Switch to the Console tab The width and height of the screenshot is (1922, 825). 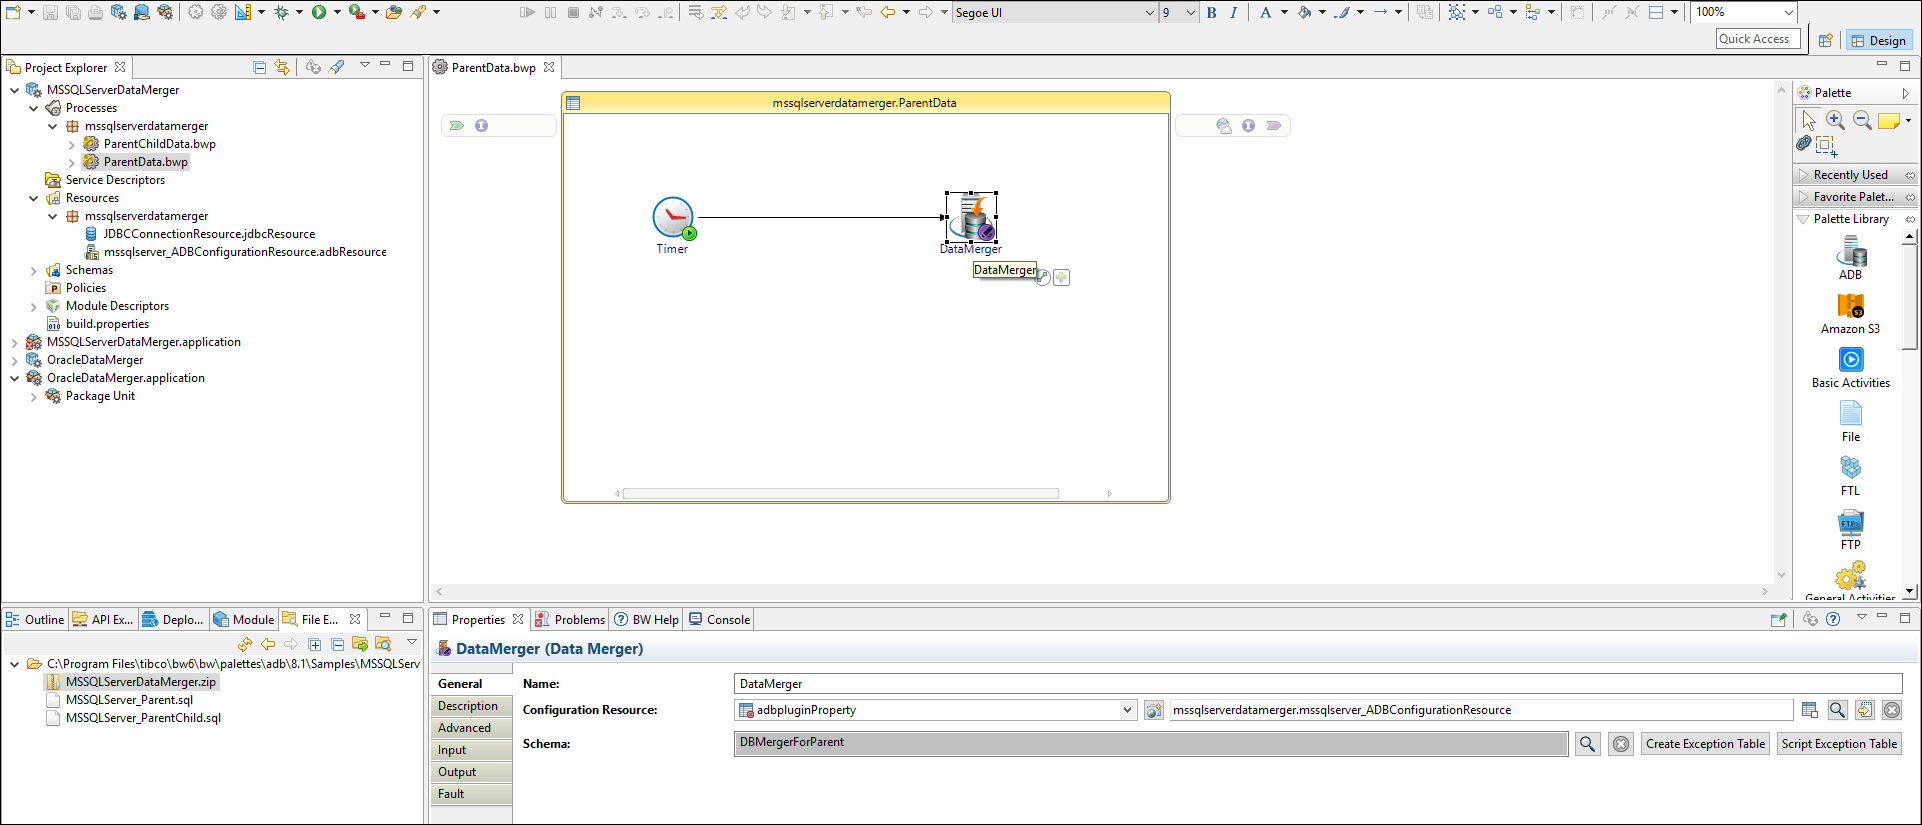[x=727, y=620]
